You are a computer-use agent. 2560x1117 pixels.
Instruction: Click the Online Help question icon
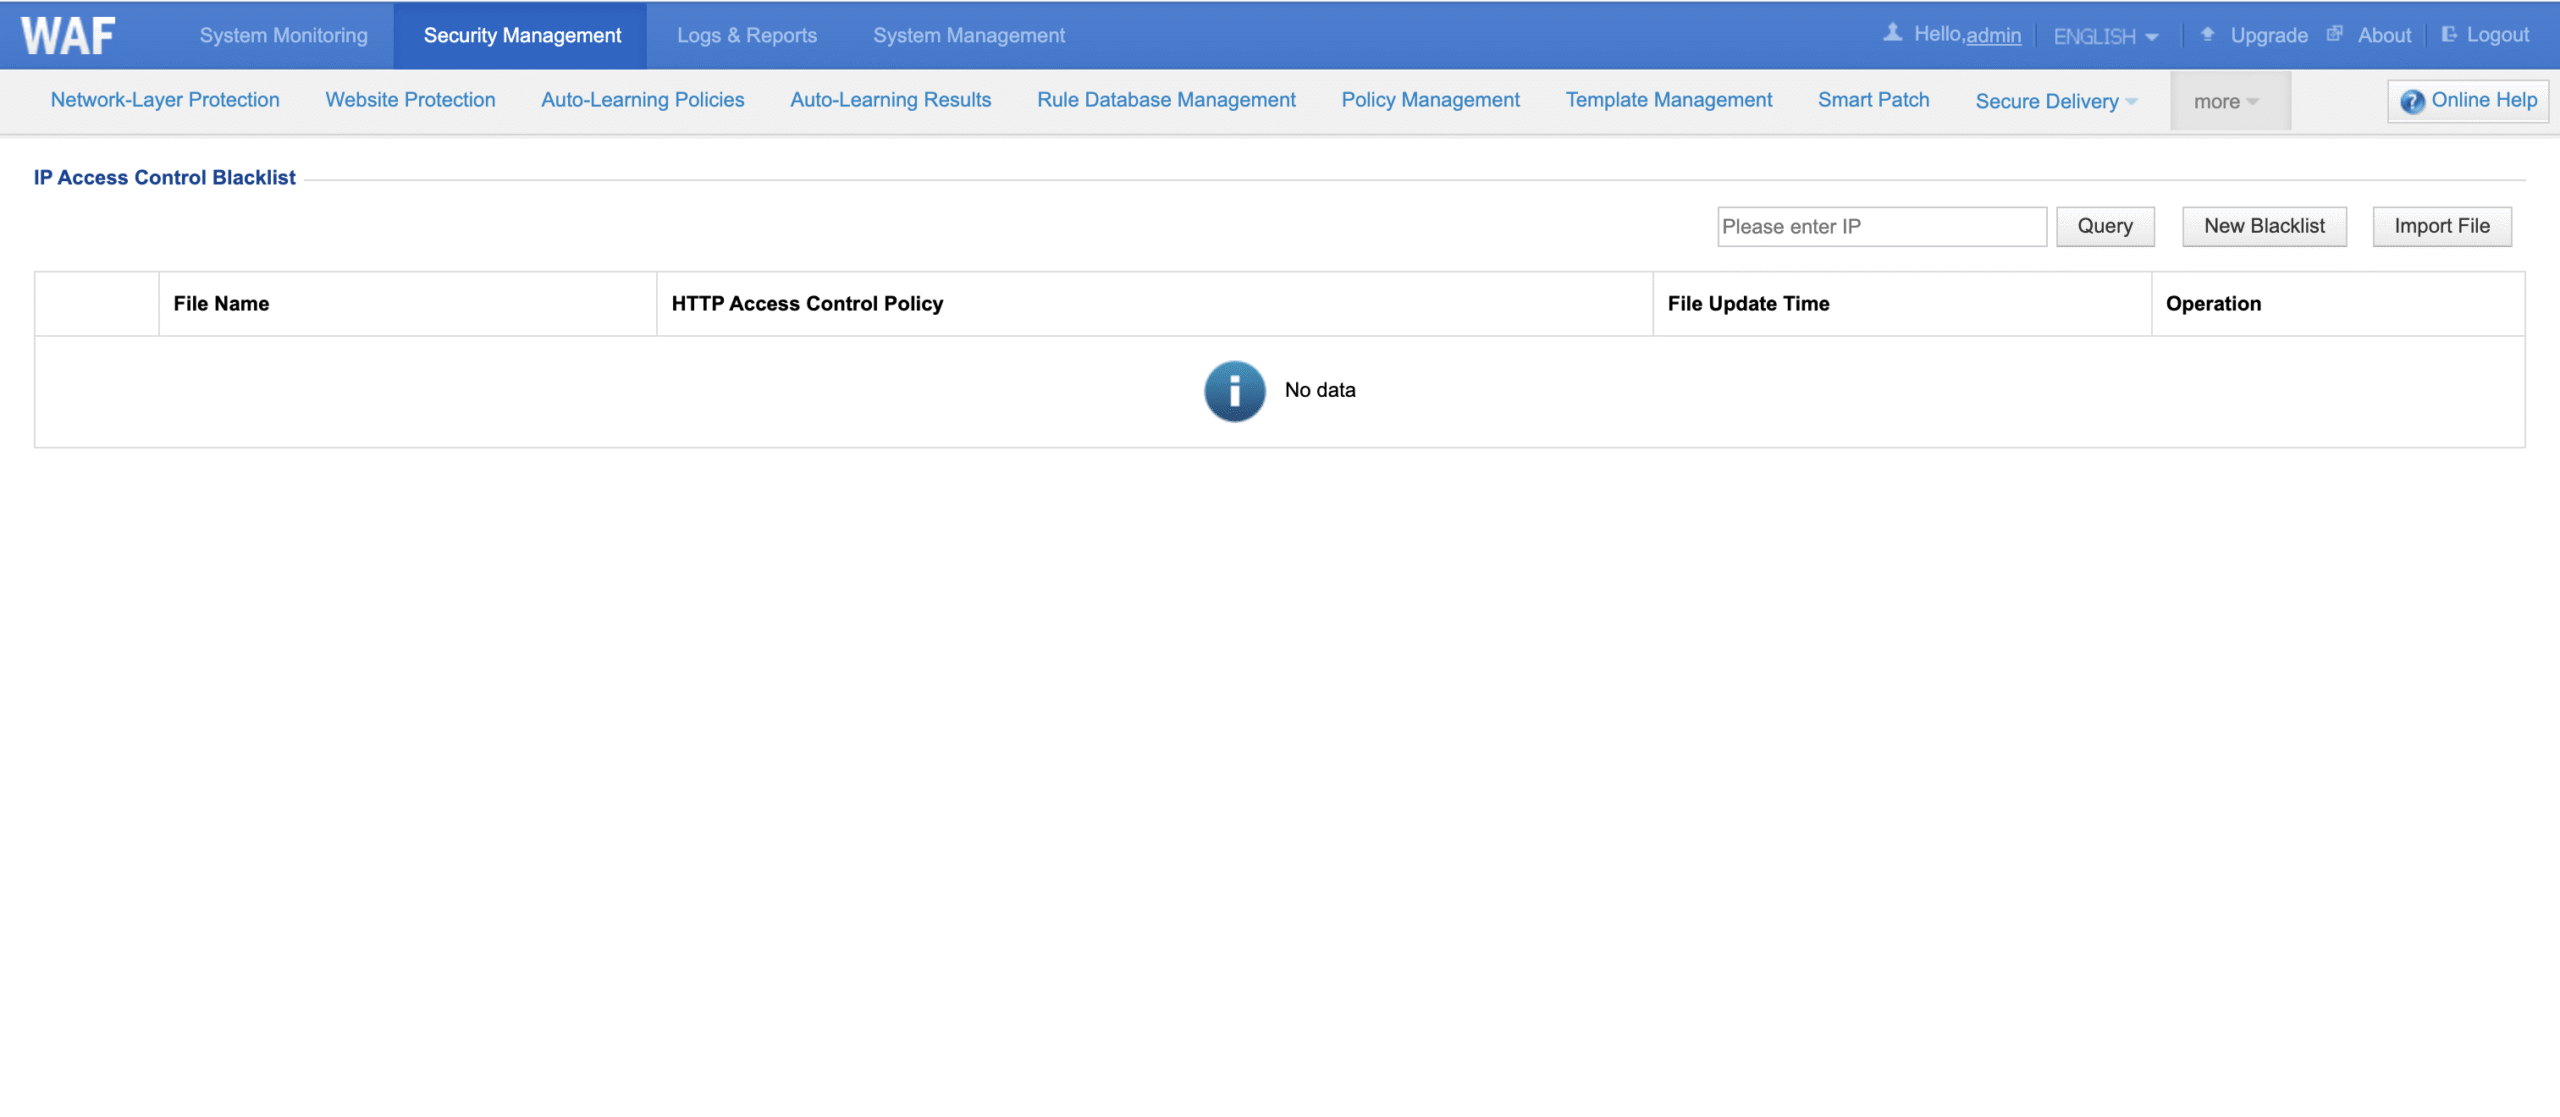(x=2412, y=101)
